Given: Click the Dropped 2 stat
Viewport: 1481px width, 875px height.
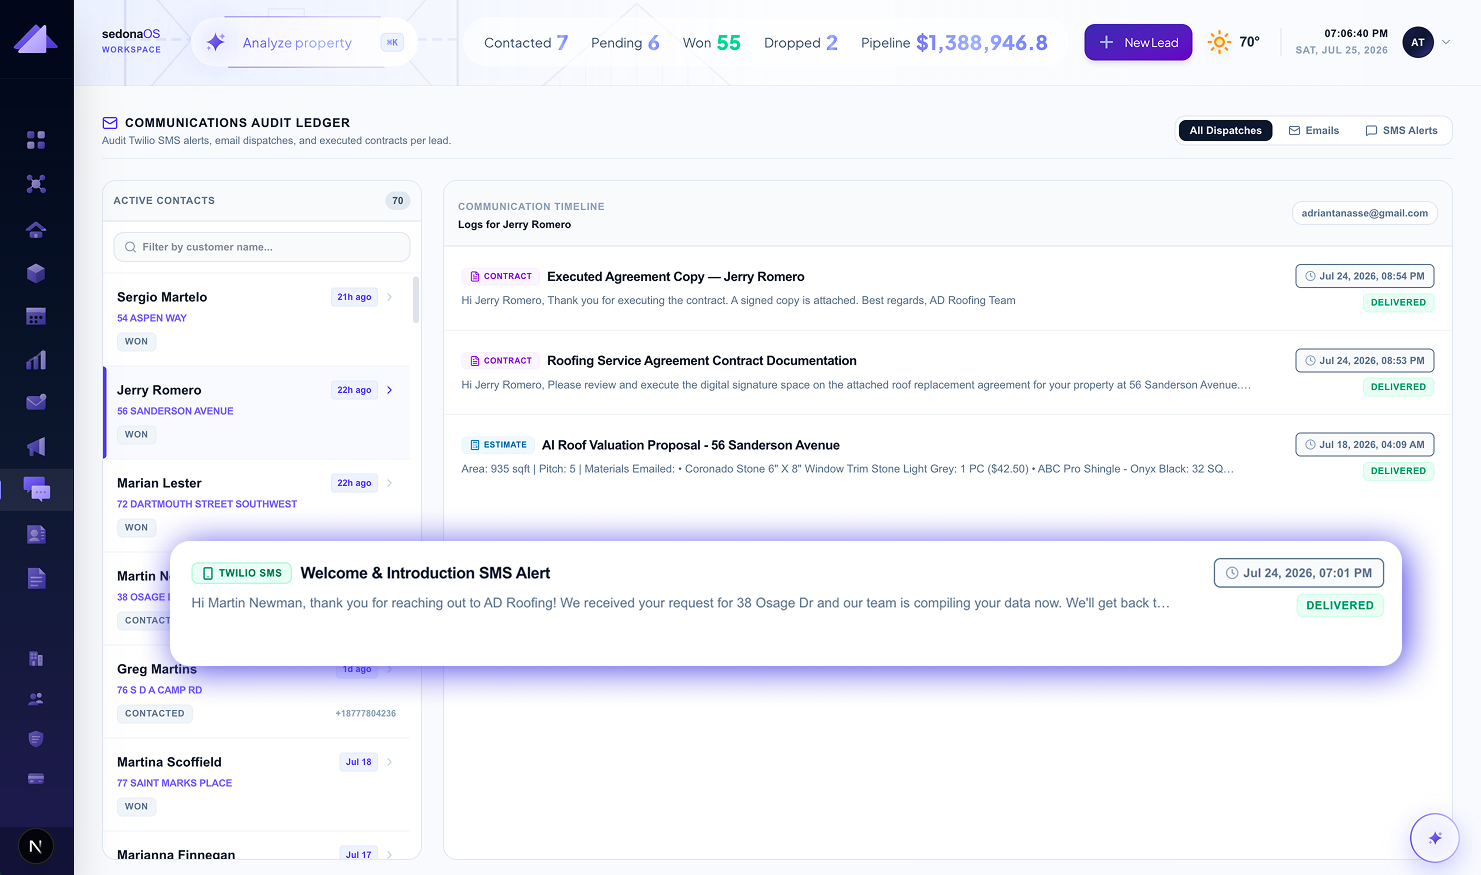Looking at the screenshot, I should tap(801, 42).
